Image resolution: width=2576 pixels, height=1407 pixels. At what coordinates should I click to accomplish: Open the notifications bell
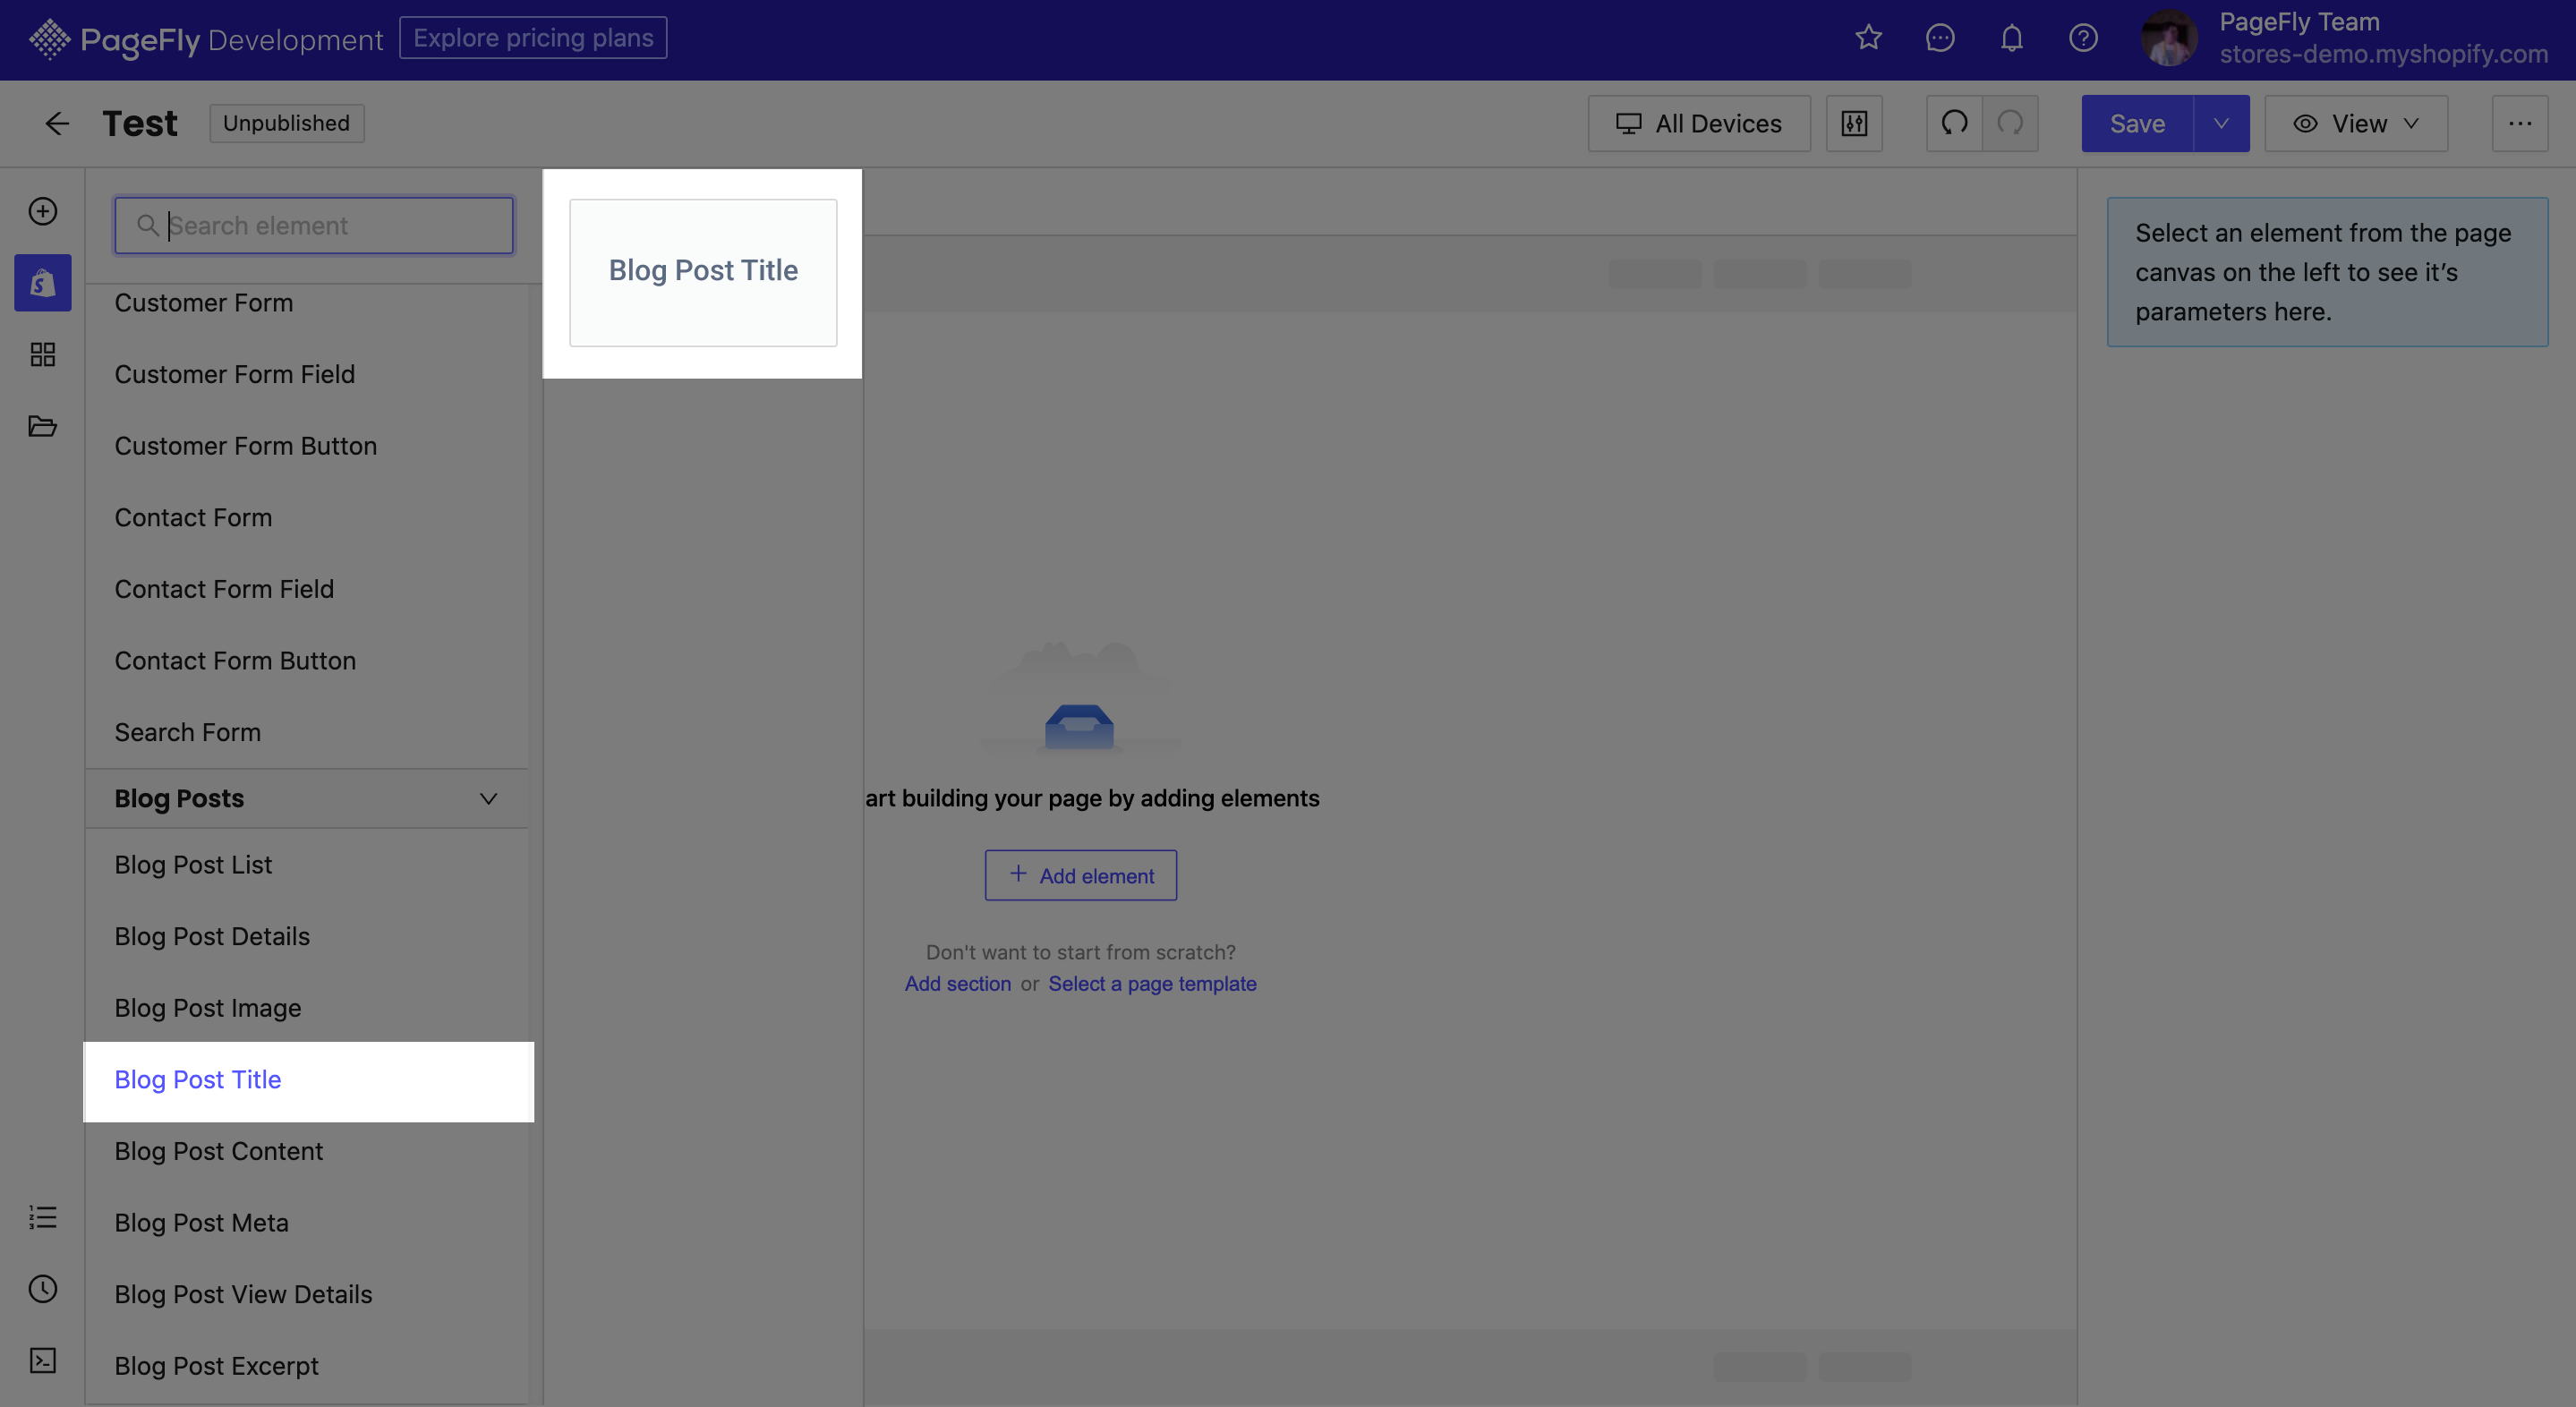[x=2011, y=38]
